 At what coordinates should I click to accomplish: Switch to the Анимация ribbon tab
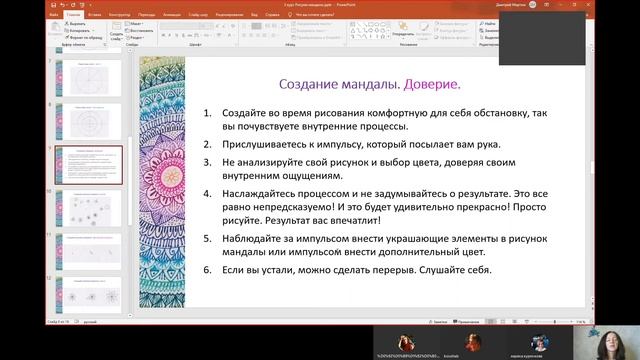tap(172, 15)
